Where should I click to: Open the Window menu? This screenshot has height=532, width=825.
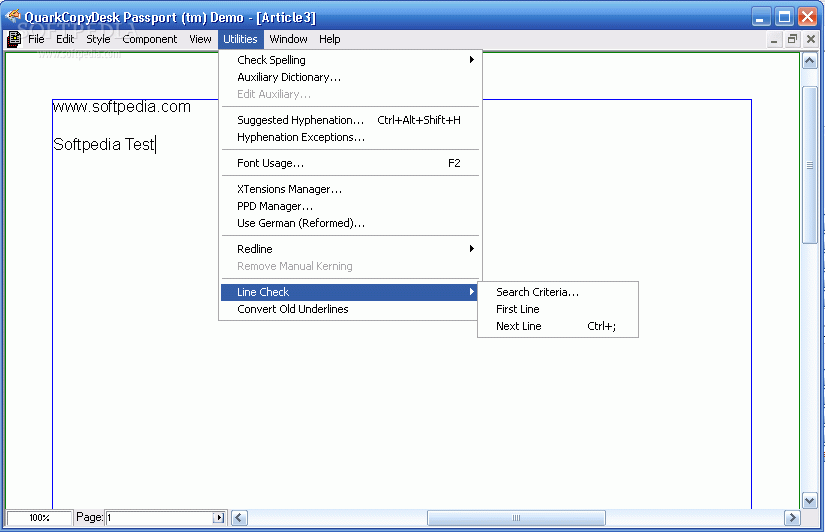288,39
